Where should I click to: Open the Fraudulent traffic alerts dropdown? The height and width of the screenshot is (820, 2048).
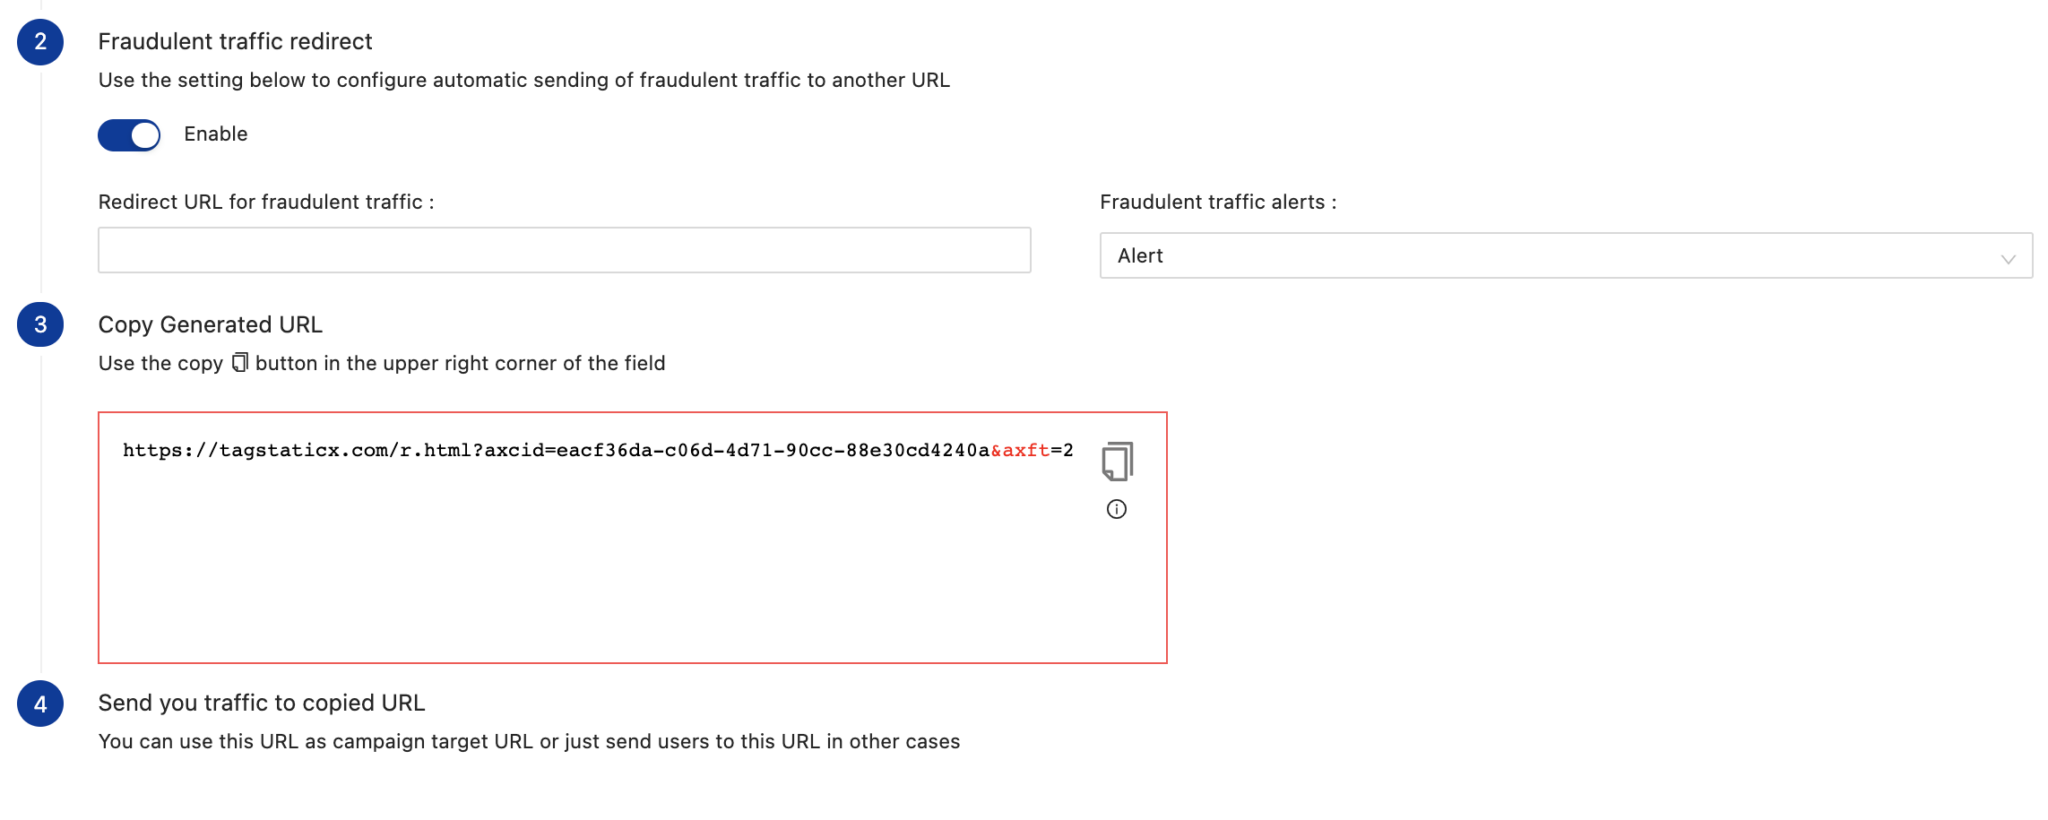(1566, 256)
